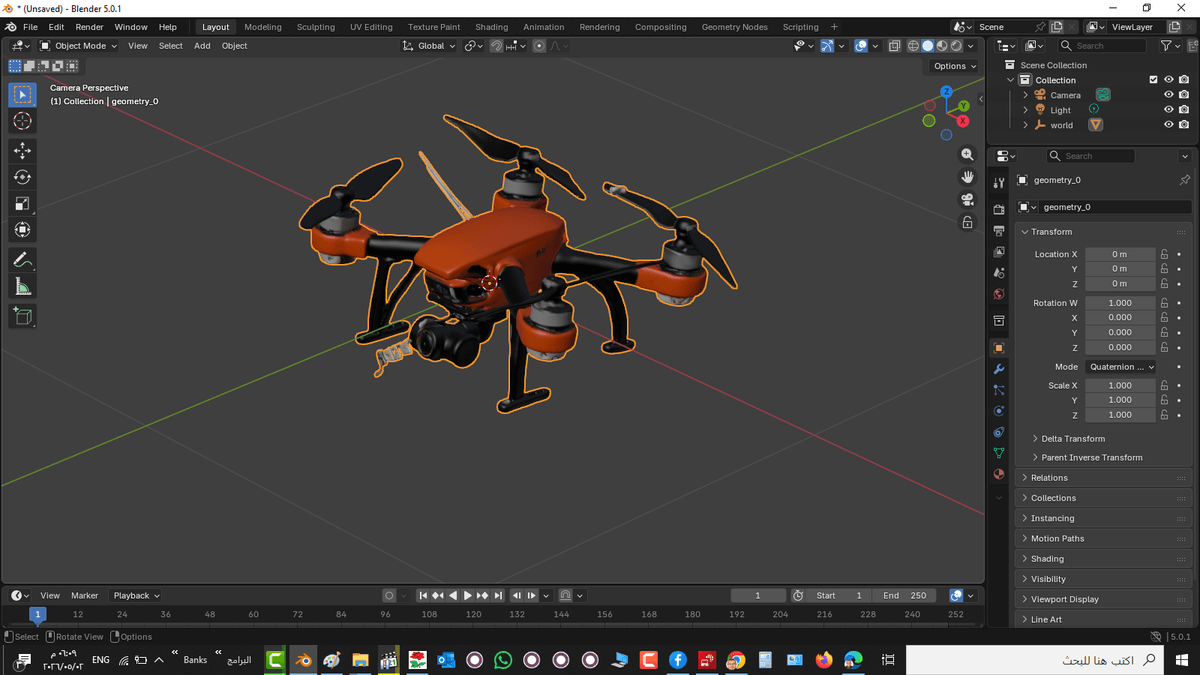
Task: Select the Annotate pencil tool
Action: pos(22,260)
